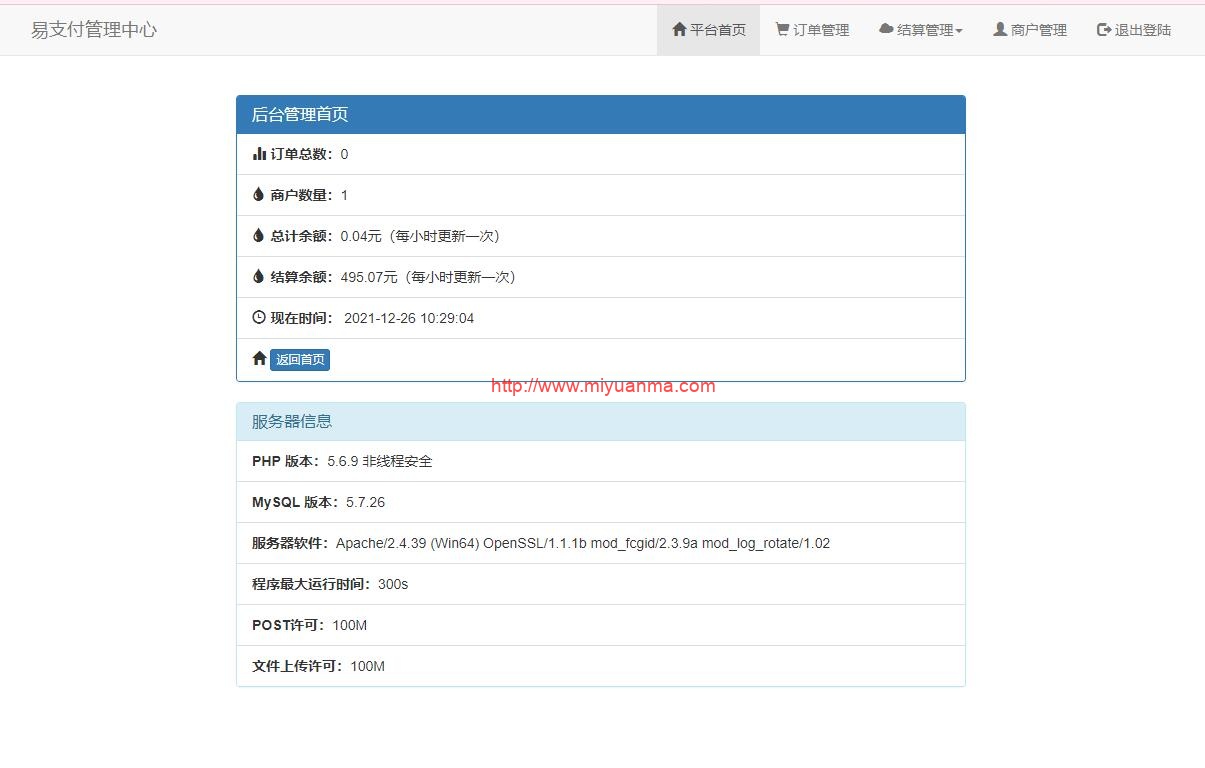Open the 平台首页 navigation tab
Image resolution: width=1205 pixels, height=768 pixels.
(708, 30)
